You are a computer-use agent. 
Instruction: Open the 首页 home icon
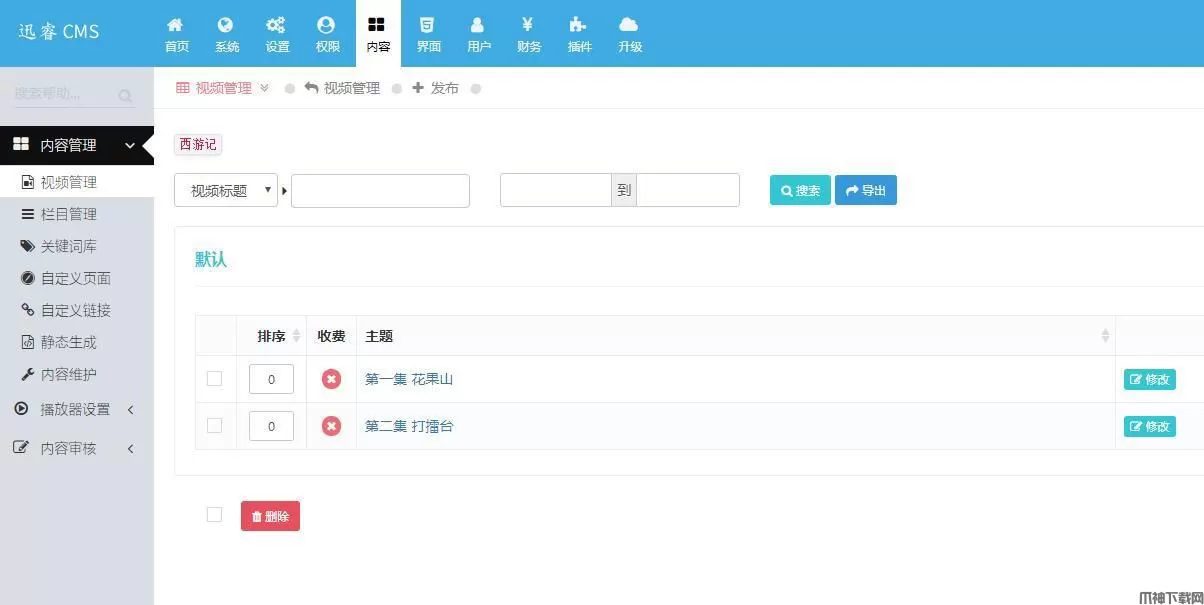coord(176,25)
